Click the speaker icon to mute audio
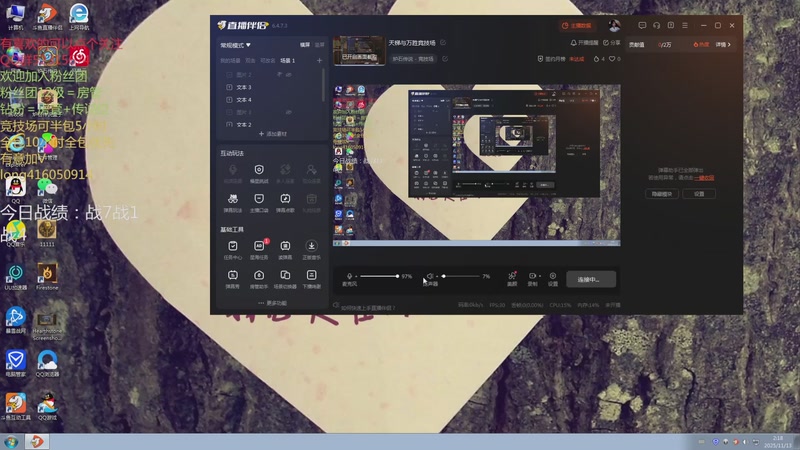800x450 pixels. coord(430,276)
